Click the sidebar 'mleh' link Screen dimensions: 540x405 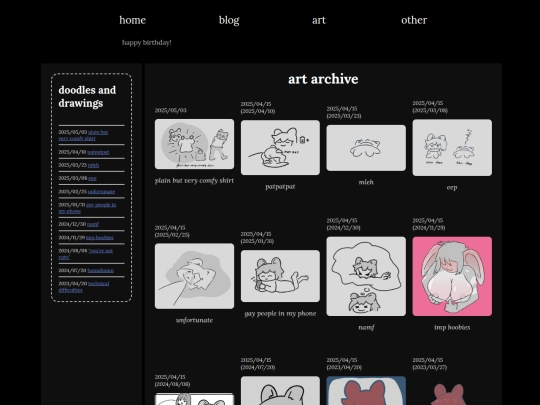[x=93, y=165]
